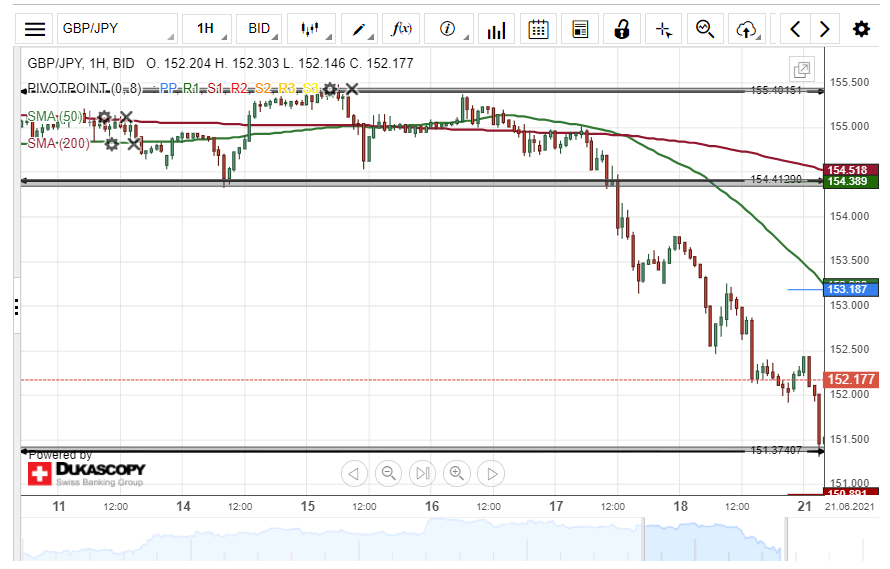Click the 154.518 SMA price tag
Viewport: 890px width, 569px height.
click(x=851, y=170)
